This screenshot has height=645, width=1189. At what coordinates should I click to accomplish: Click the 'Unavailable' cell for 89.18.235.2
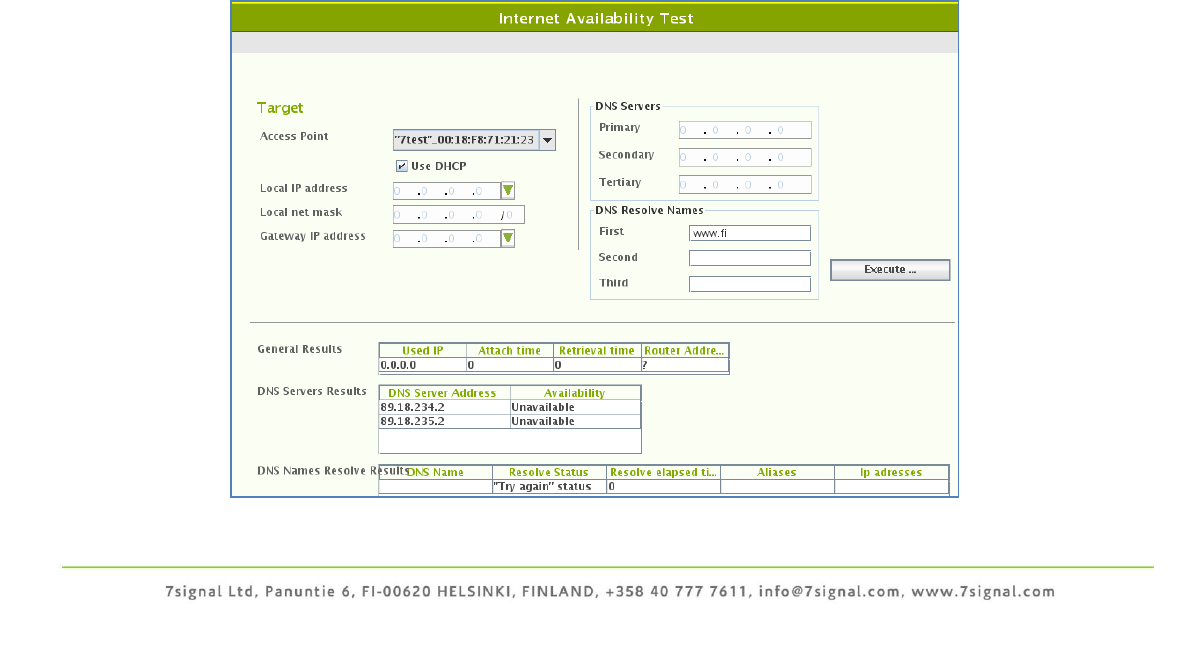point(576,421)
